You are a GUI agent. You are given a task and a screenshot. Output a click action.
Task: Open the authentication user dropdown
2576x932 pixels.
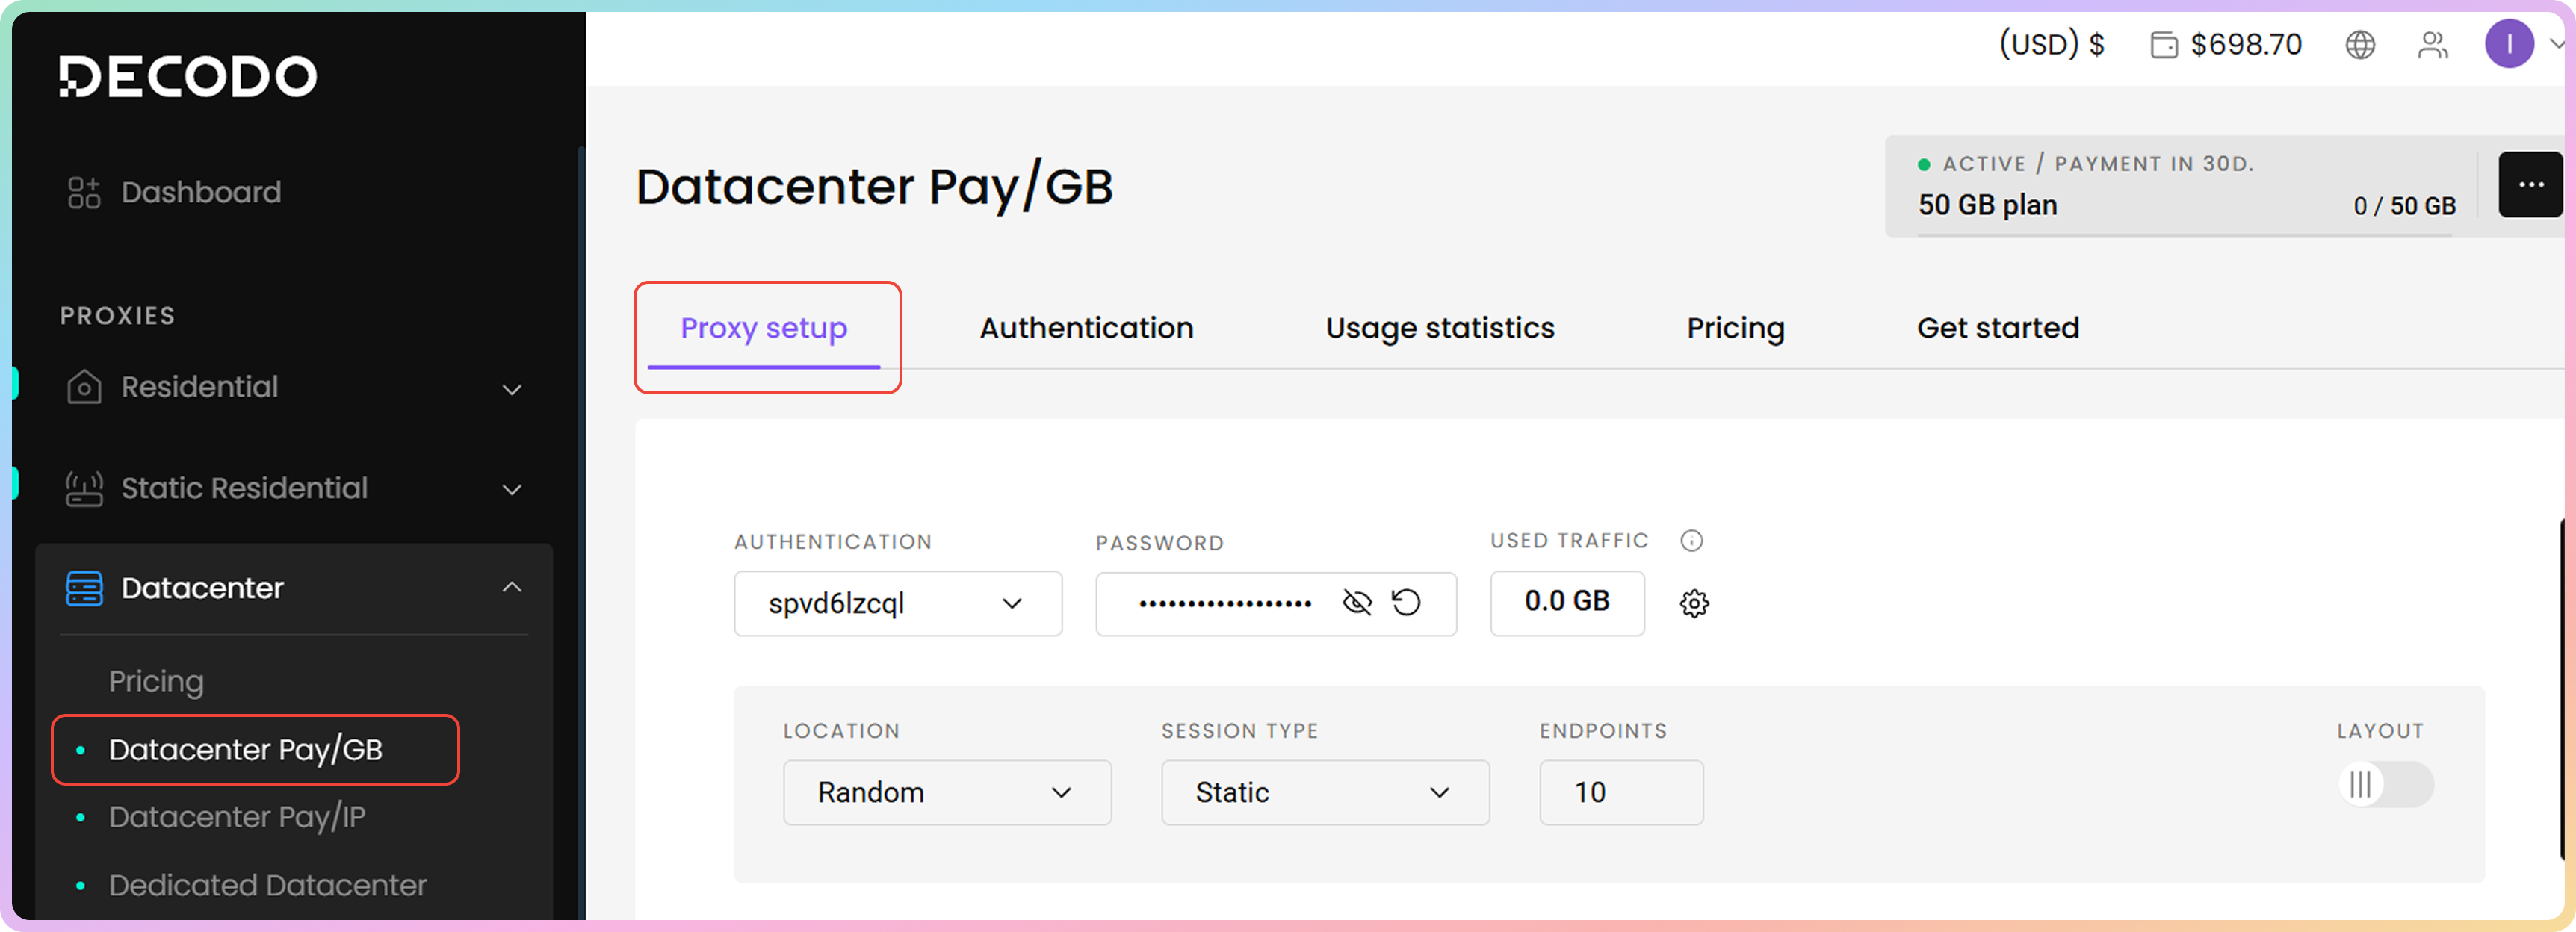[897, 604]
